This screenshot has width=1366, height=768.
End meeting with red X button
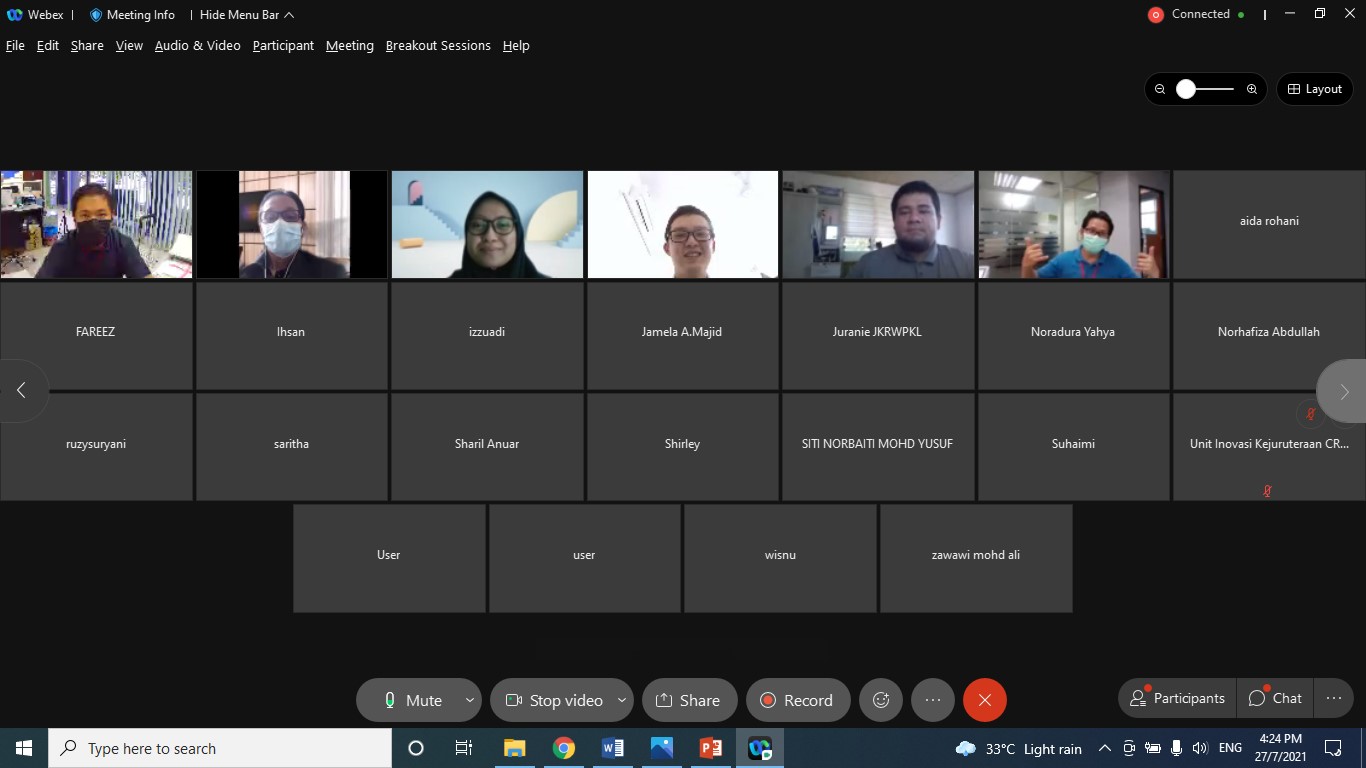pyautogui.click(x=985, y=700)
